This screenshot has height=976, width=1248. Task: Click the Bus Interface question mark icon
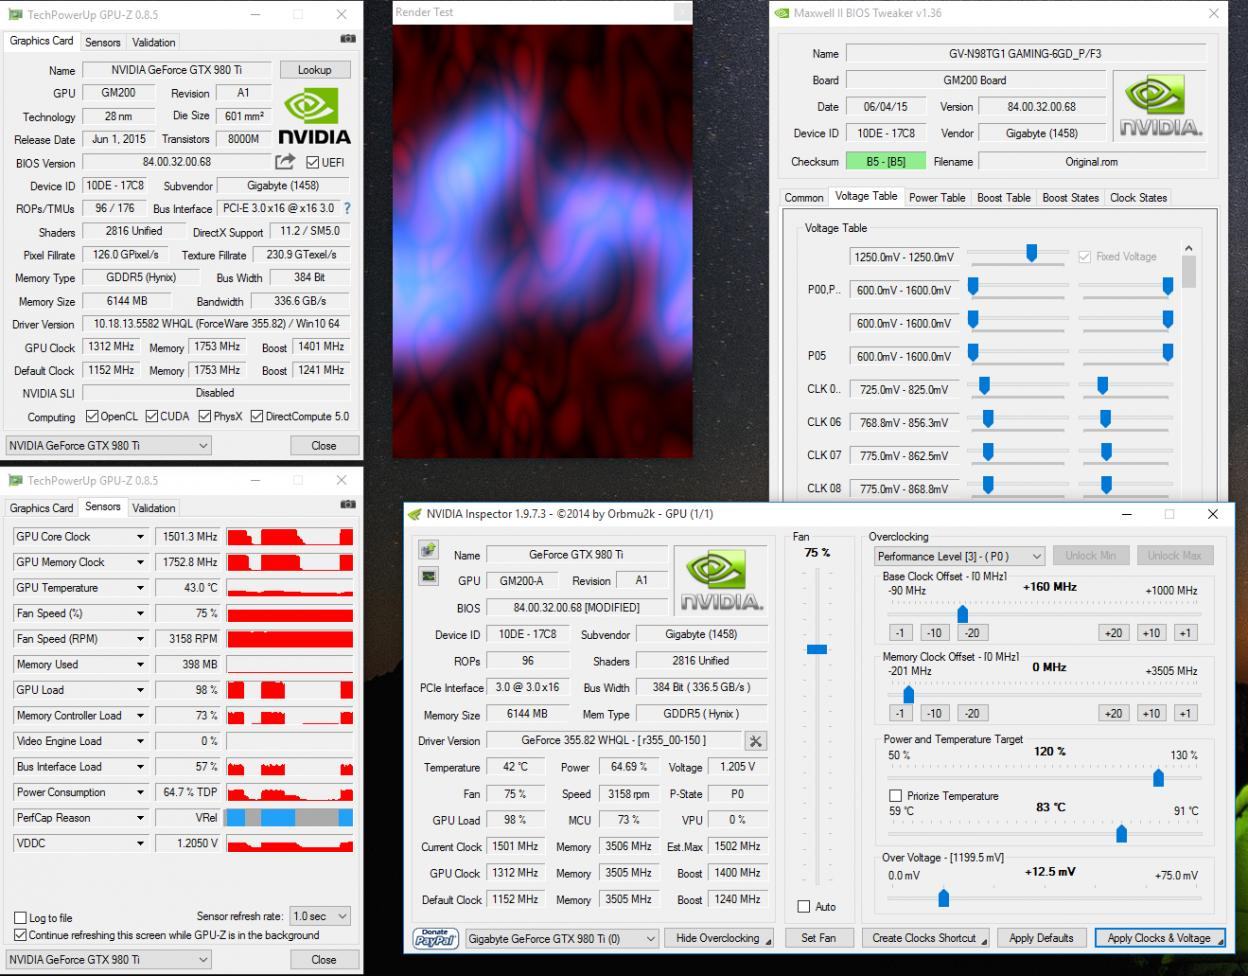347,208
